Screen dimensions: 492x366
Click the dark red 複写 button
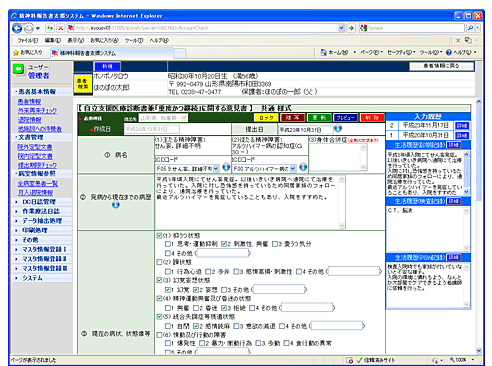click(x=293, y=118)
